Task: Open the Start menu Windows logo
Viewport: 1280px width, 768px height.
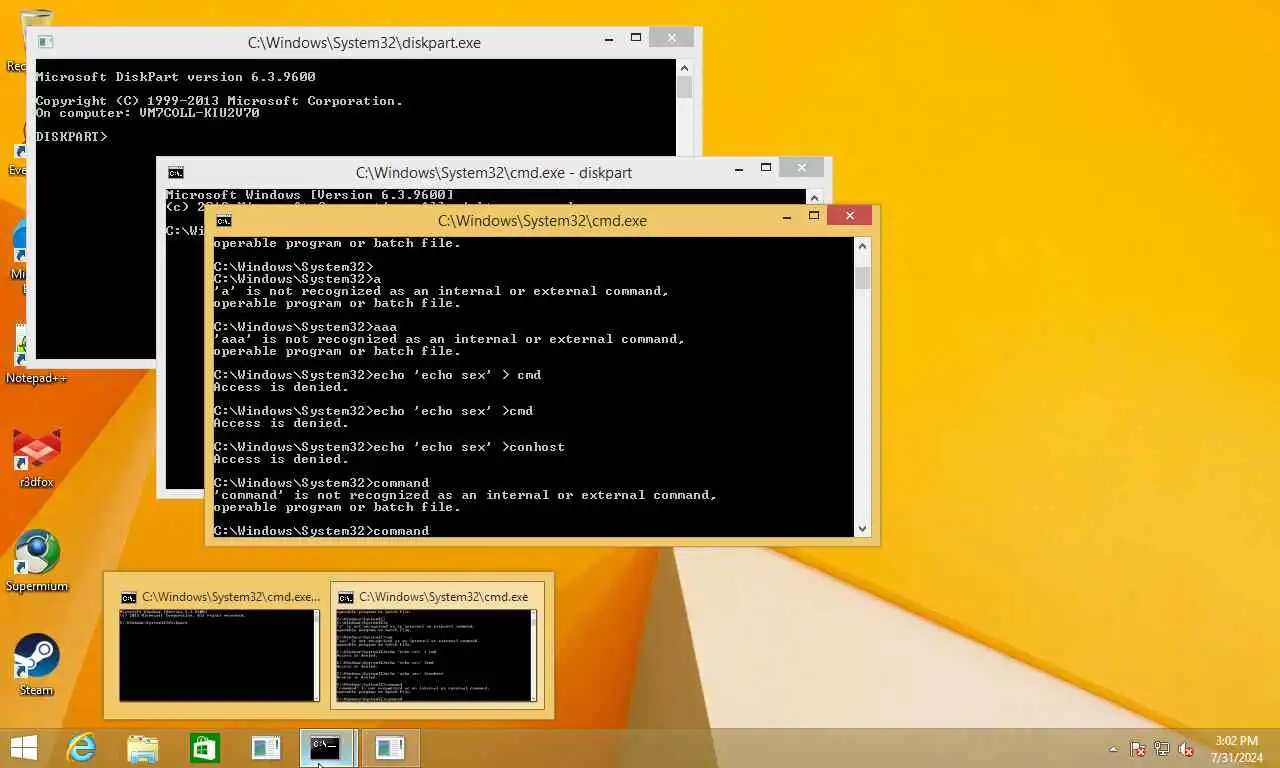Action: 23,748
